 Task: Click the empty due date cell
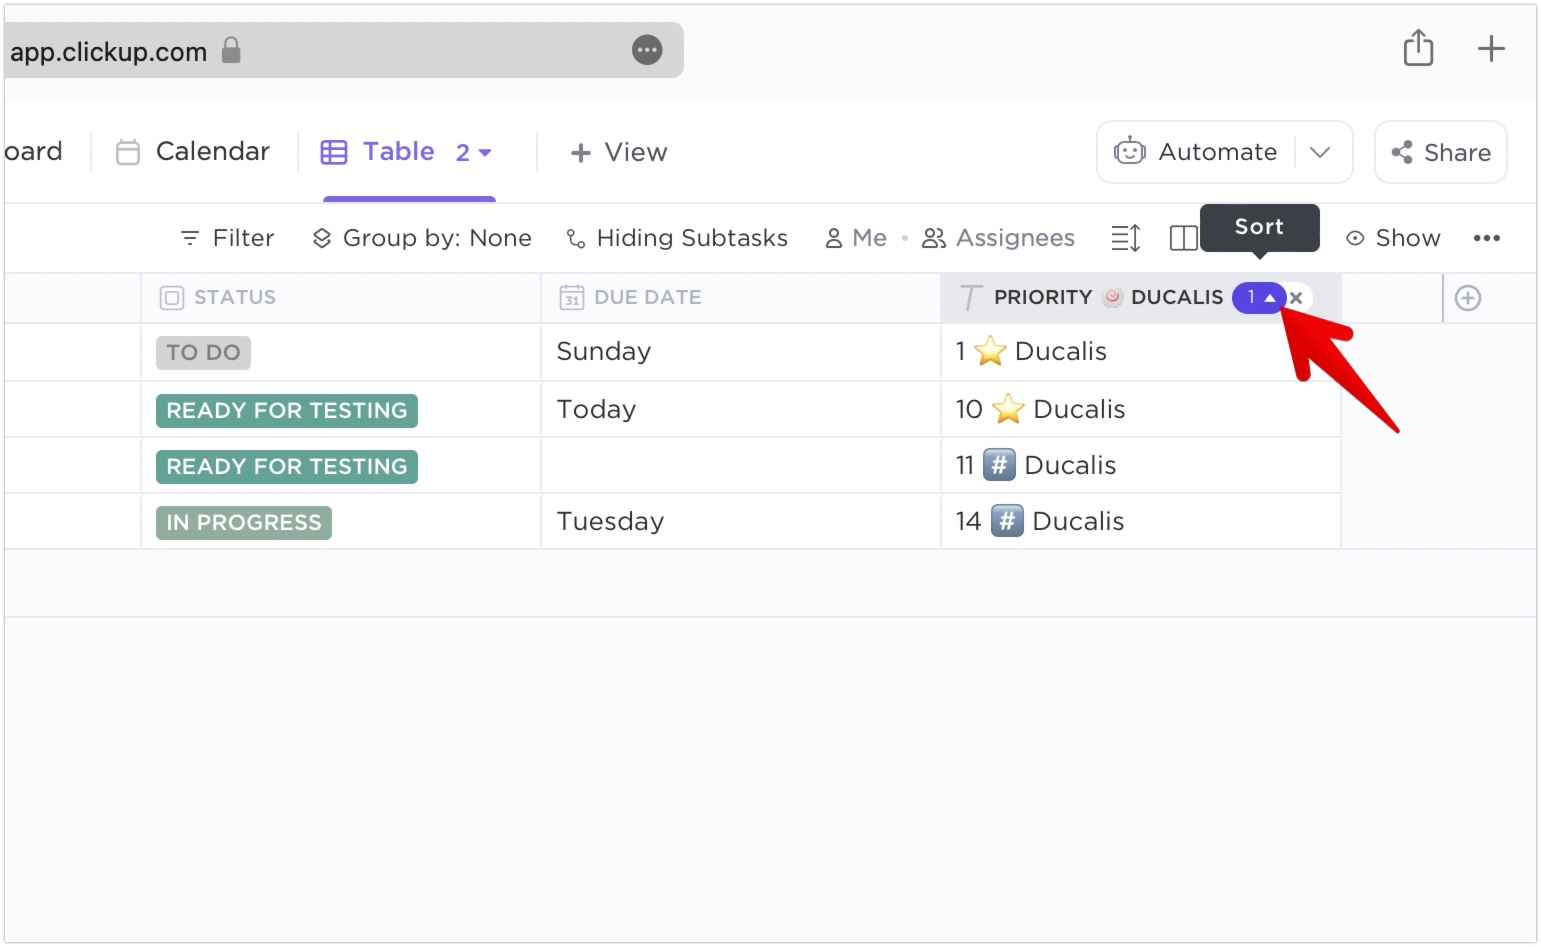click(740, 465)
